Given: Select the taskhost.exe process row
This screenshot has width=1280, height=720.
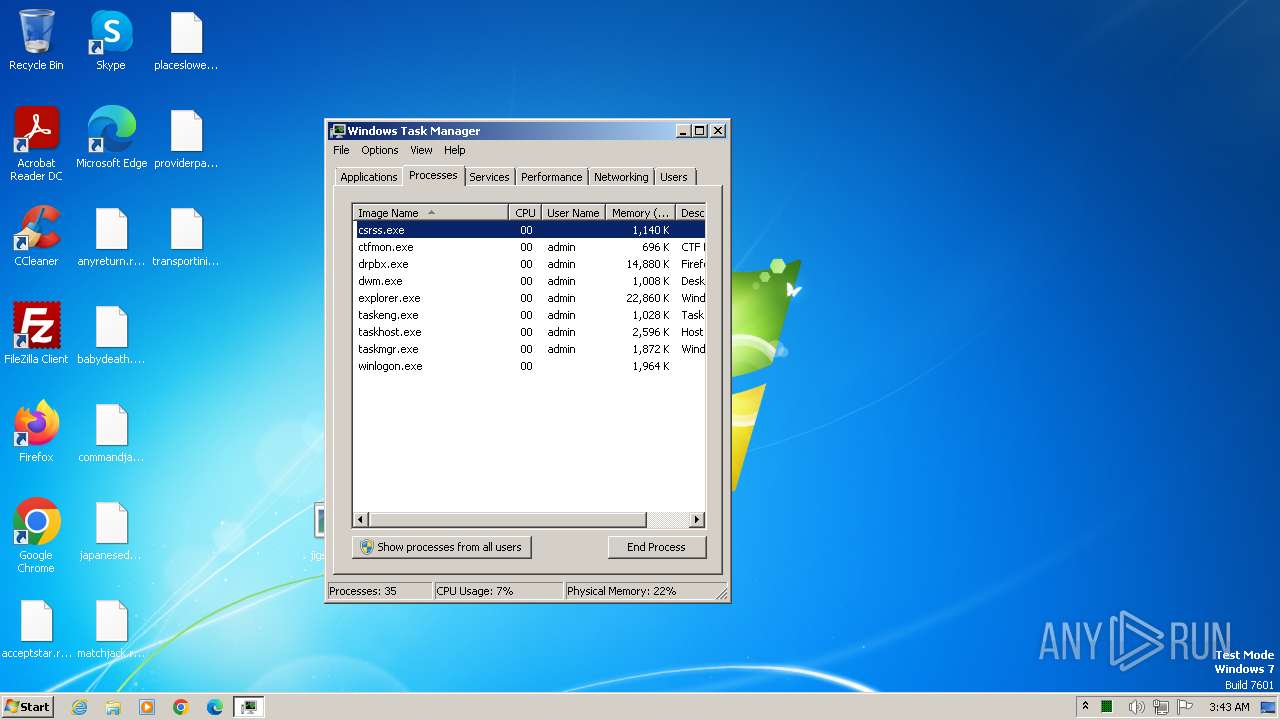Looking at the screenshot, I should pyautogui.click(x=529, y=332).
